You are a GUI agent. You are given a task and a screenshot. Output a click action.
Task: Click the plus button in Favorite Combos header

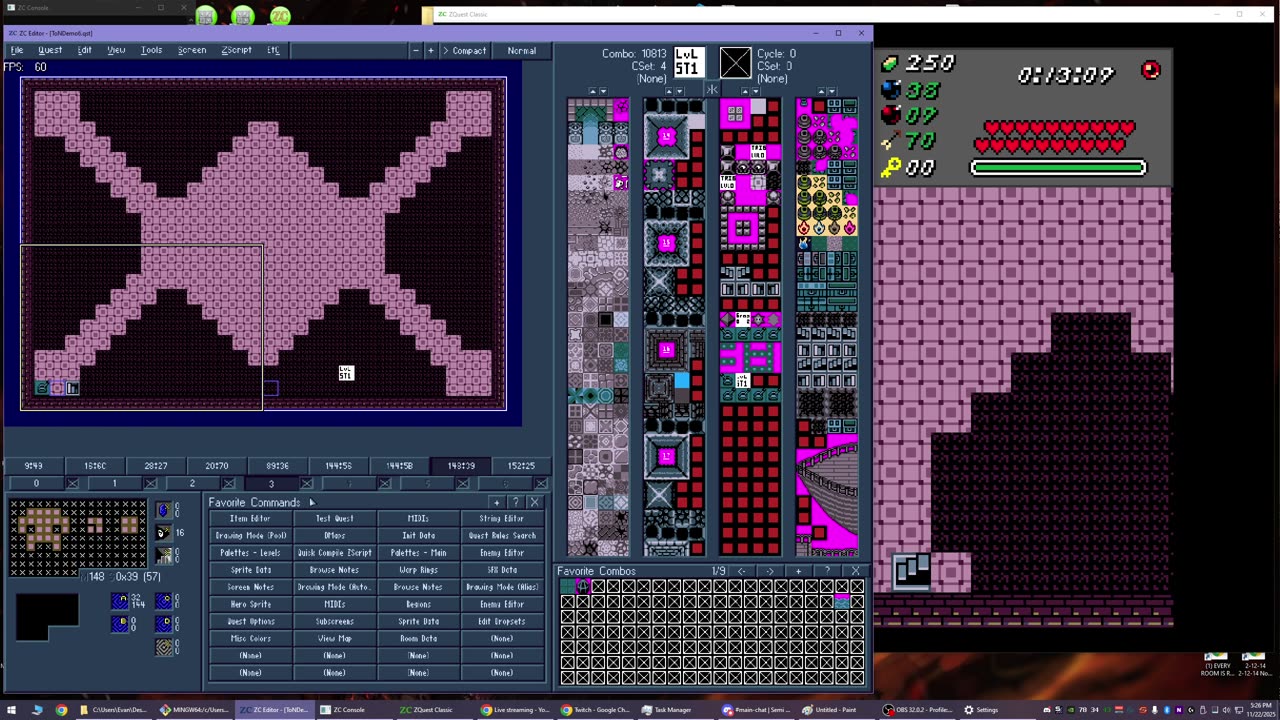coord(798,571)
